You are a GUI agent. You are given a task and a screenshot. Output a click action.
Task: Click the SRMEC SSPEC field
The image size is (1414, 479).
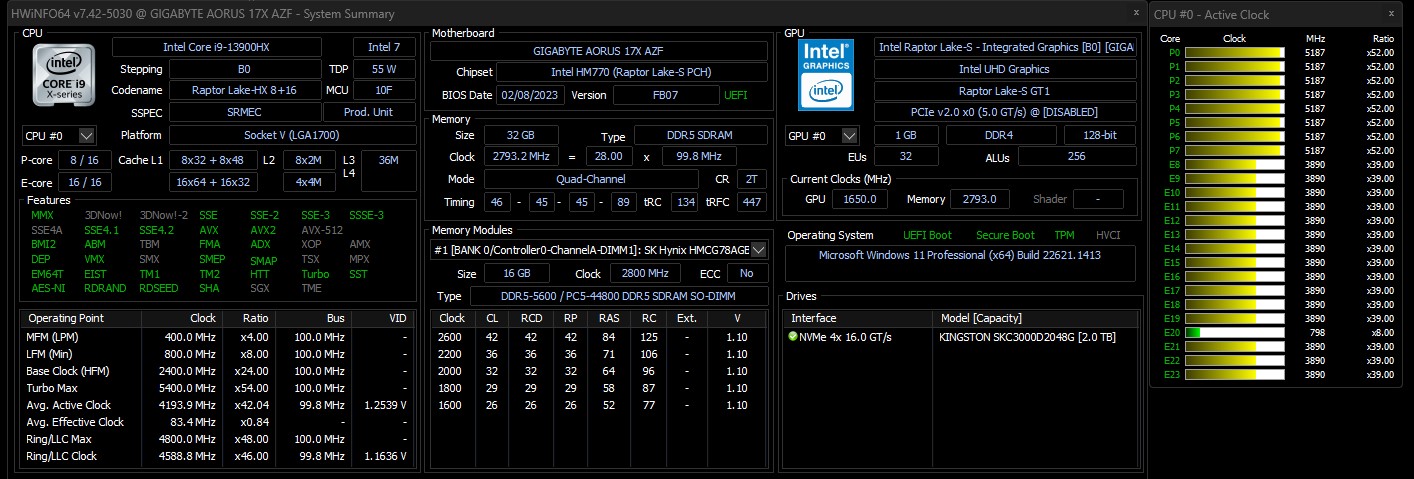coord(245,112)
